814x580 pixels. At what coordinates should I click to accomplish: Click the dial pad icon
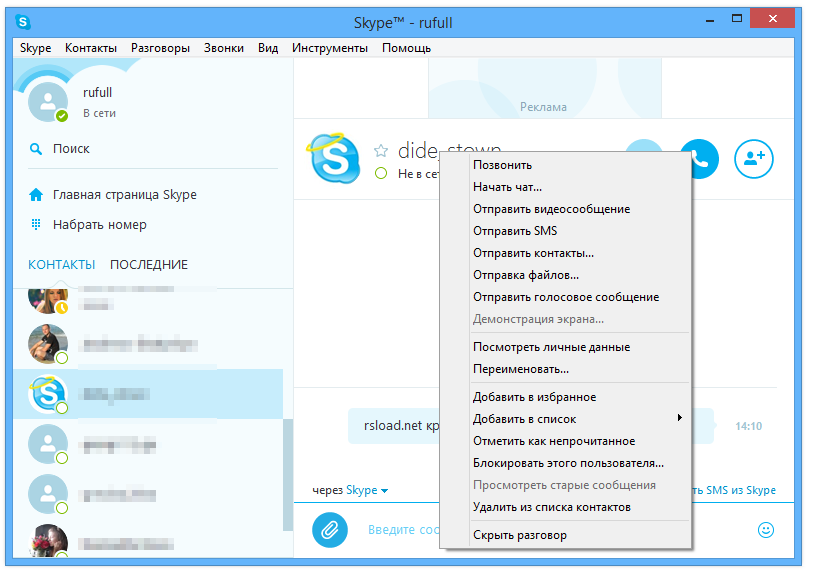pyautogui.click(x=36, y=225)
